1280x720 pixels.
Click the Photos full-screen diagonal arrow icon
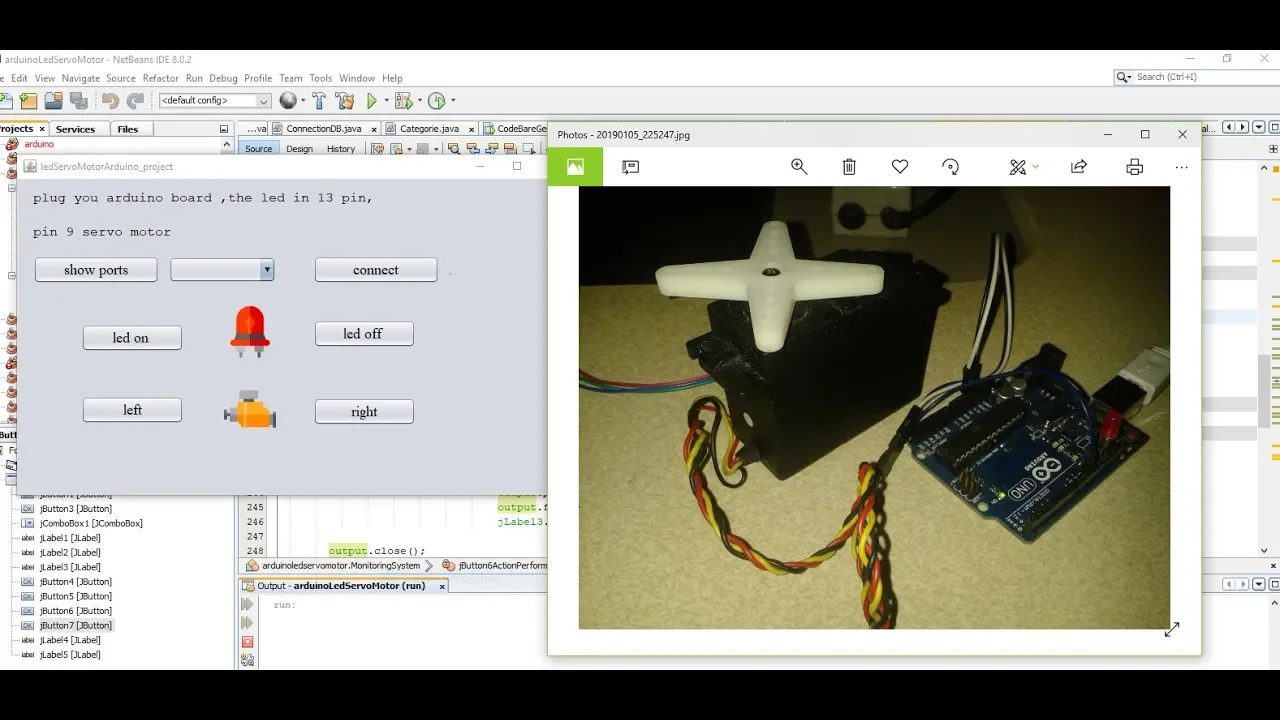pyautogui.click(x=1172, y=629)
